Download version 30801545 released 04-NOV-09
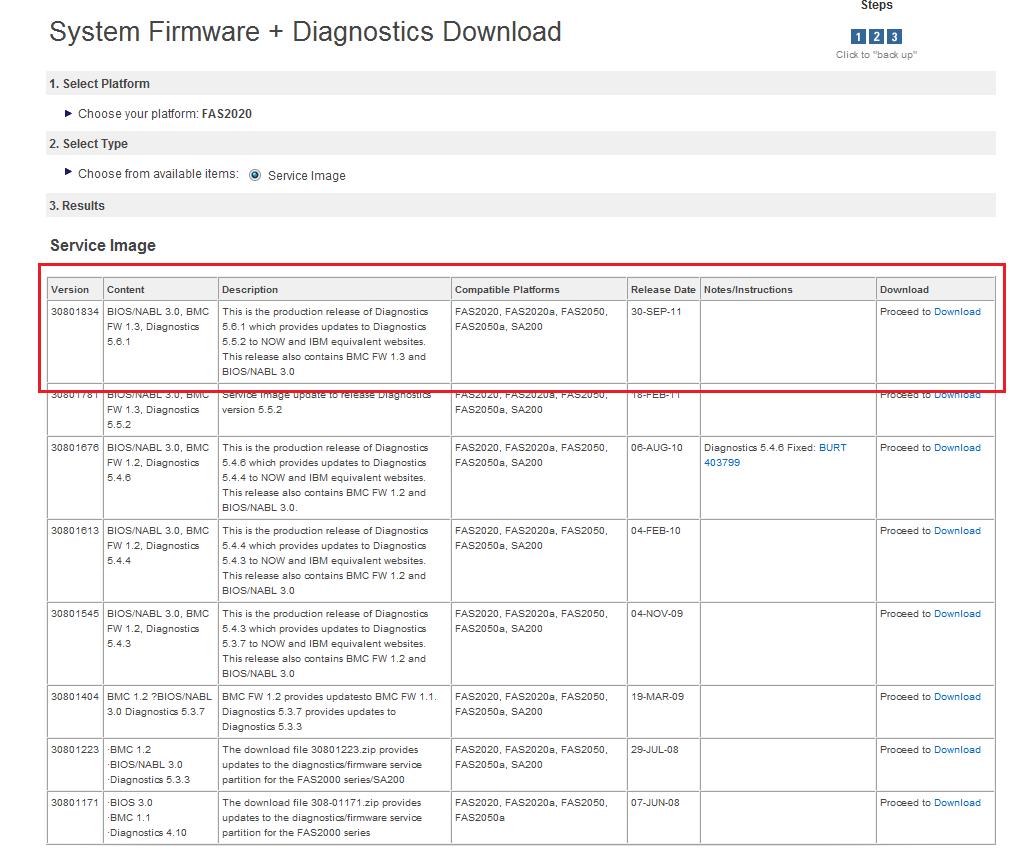This screenshot has height=853, width=1013. 957,614
